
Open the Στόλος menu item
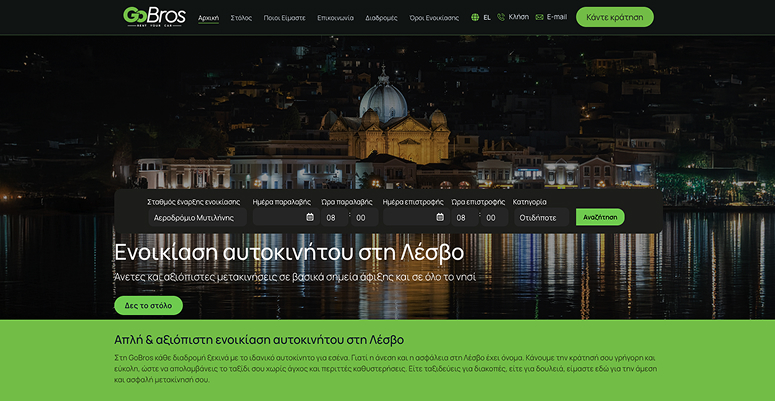point(241,18)
